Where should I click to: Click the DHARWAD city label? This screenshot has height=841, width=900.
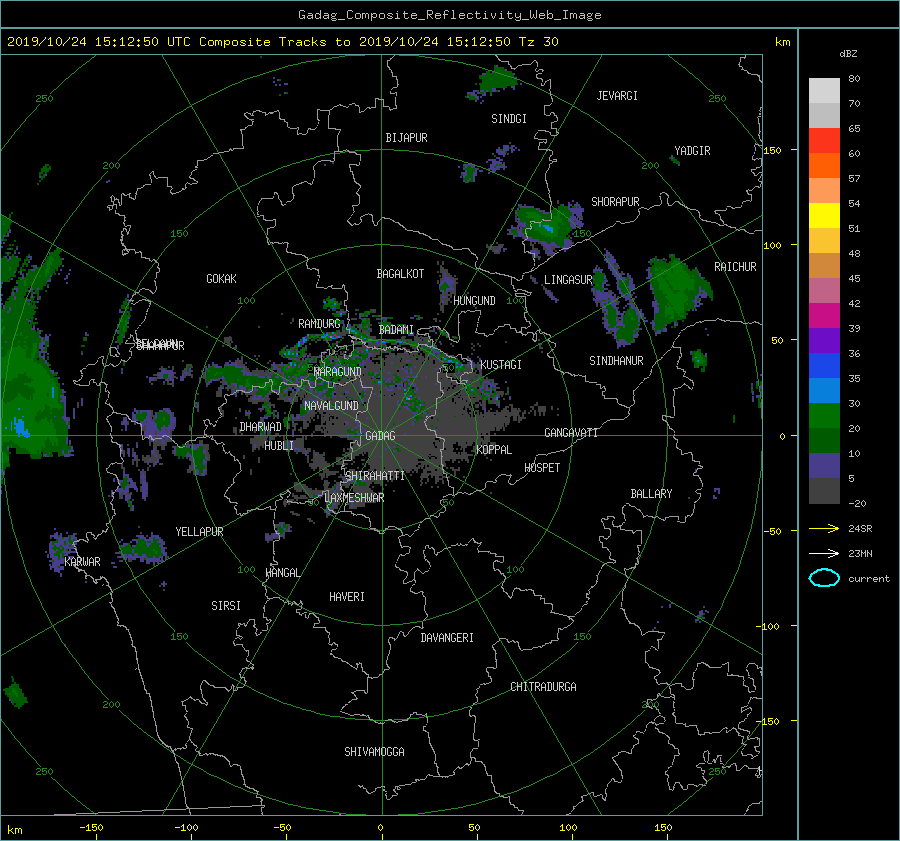coord(260,427)
